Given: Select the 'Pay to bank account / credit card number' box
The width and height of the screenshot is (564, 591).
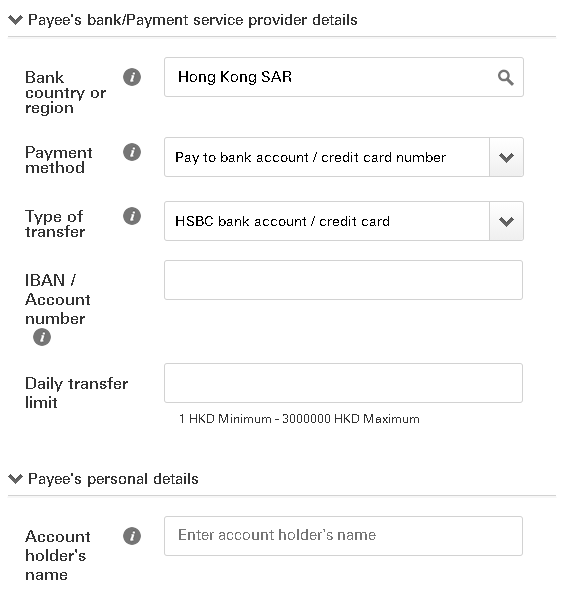Looking at the screenshot, I should [x=344, y=157].
